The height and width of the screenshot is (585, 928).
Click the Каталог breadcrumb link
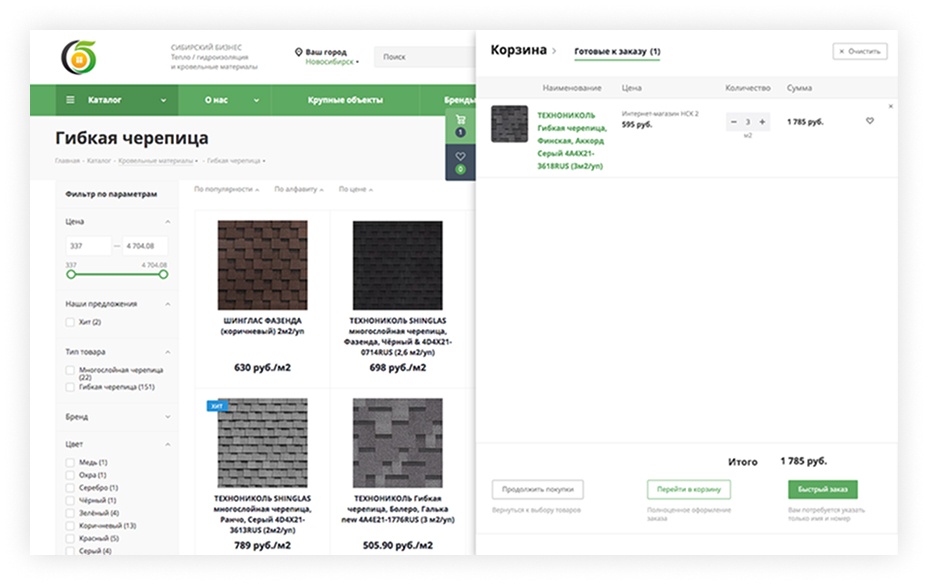pos(99,160)
